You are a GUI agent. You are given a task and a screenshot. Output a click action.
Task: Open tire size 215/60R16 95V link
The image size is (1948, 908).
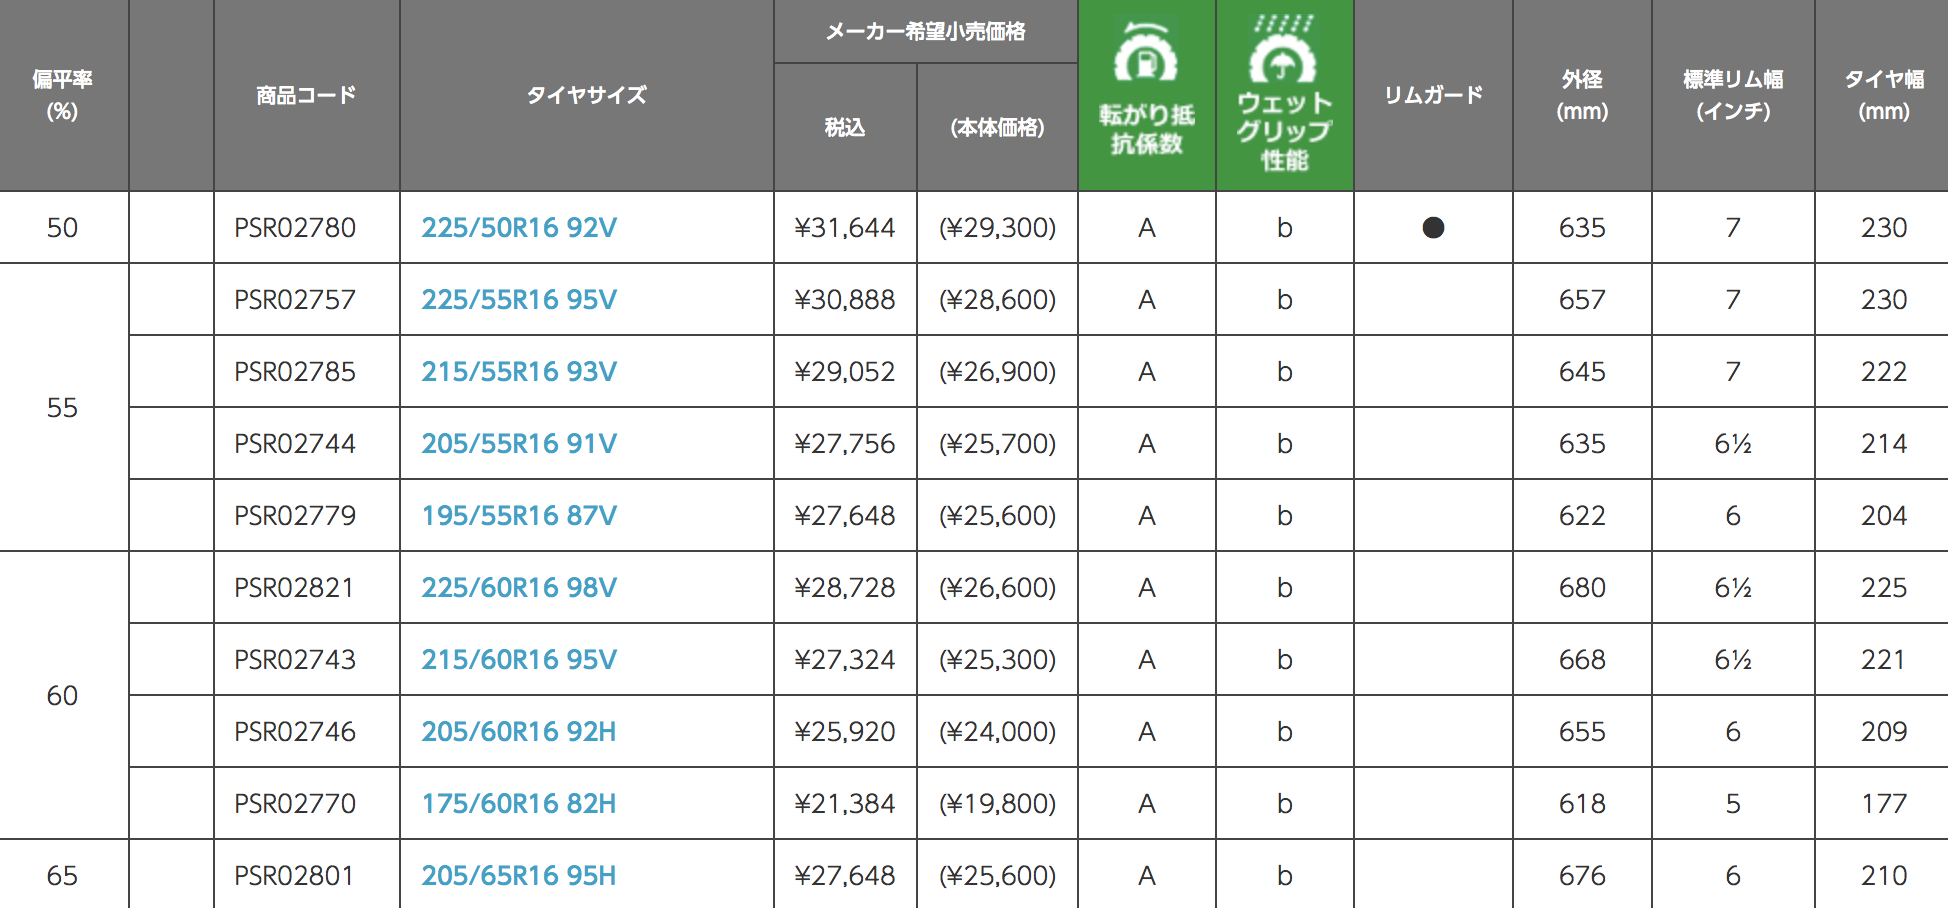519,660
